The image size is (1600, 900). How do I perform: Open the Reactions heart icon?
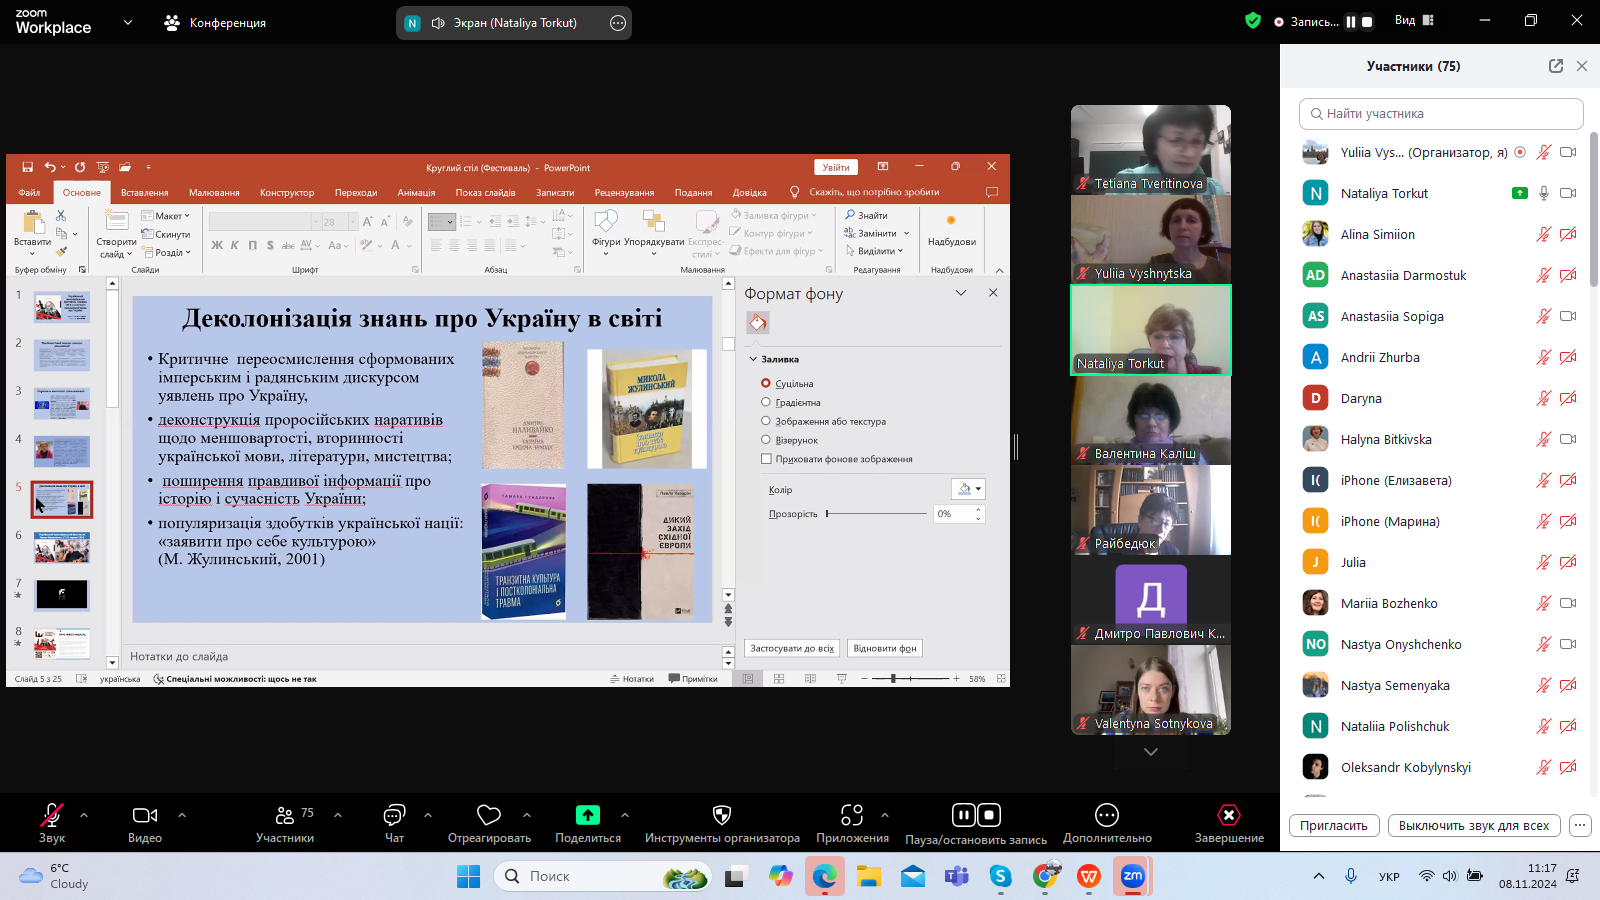489,816
